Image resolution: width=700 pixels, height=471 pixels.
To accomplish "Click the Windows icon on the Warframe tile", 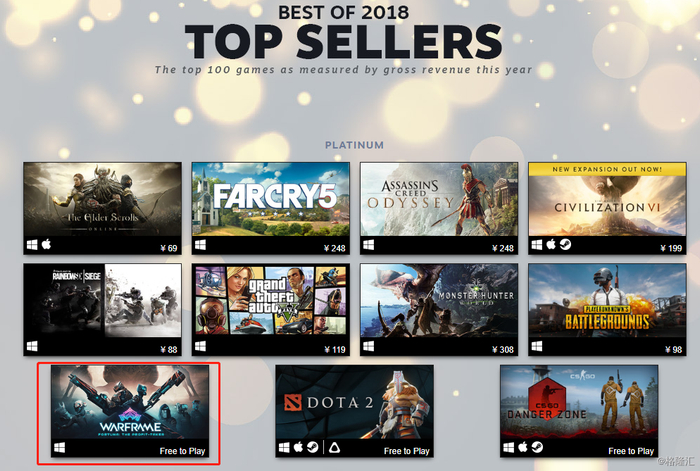I will (59, 447).
